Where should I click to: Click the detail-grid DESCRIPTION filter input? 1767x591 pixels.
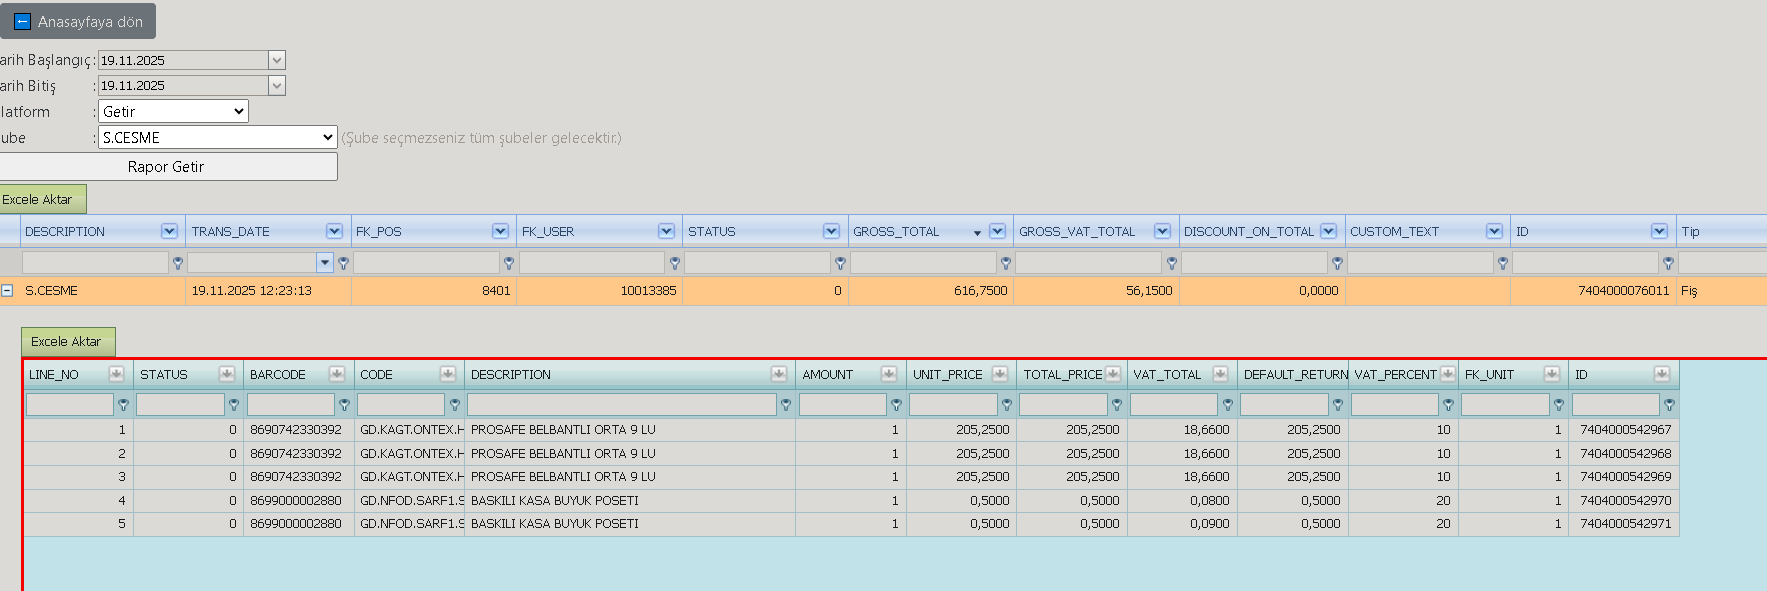[622, 405]
